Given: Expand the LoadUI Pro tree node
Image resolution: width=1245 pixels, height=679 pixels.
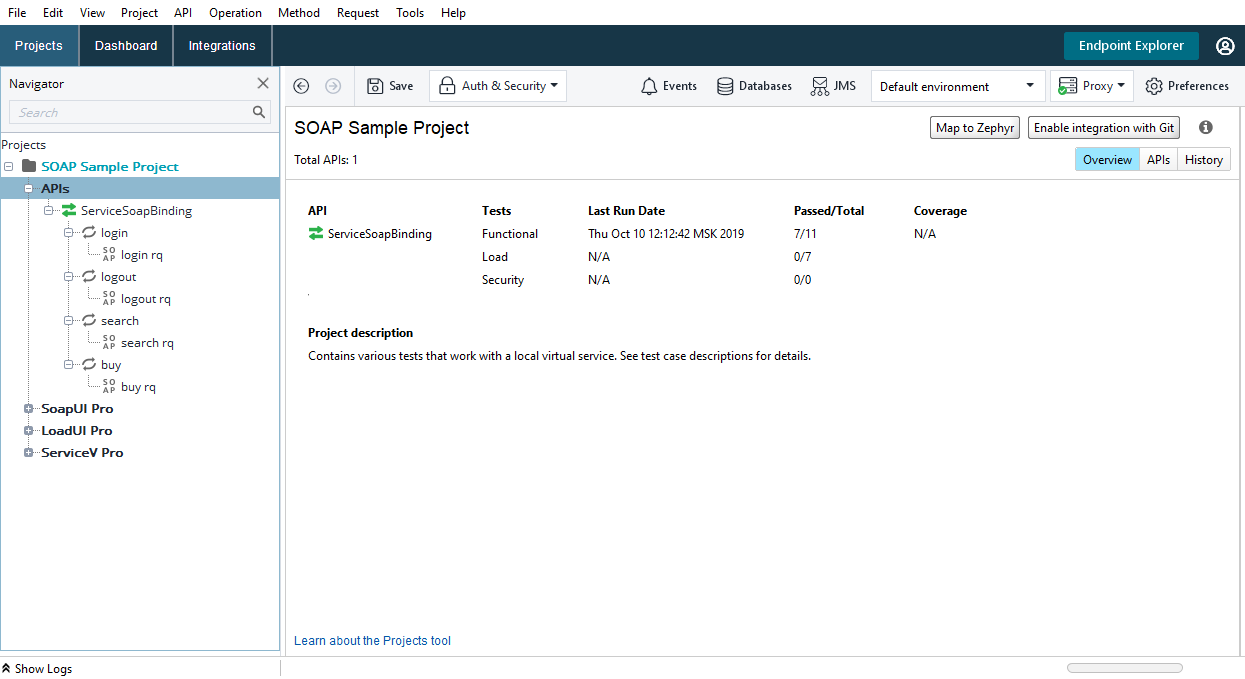Looking at the screenshot, I should click(29, 431).
